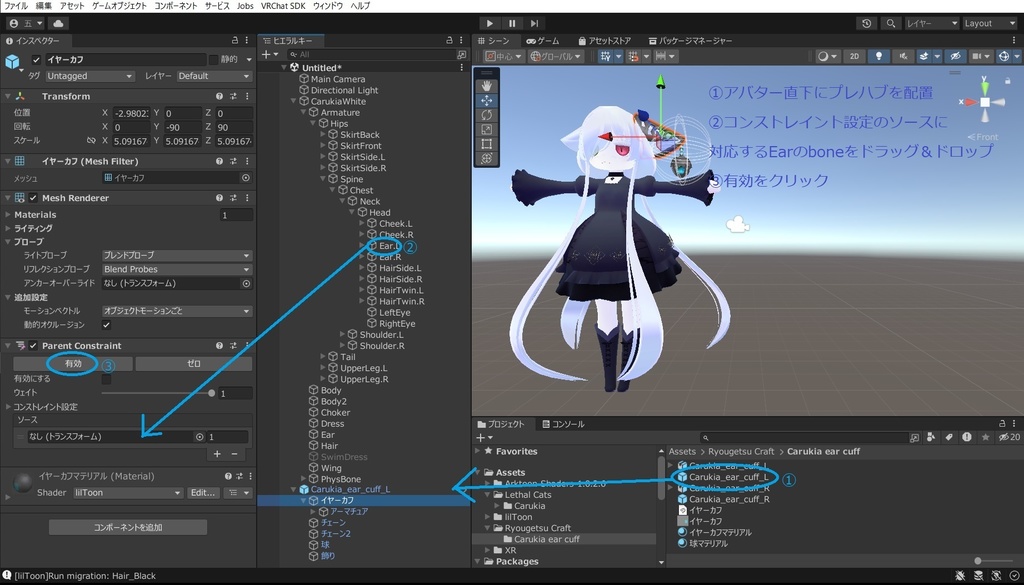Toggle scene lighting bulb icon
The image size is (1024, 585).
[x=879, y=56]
